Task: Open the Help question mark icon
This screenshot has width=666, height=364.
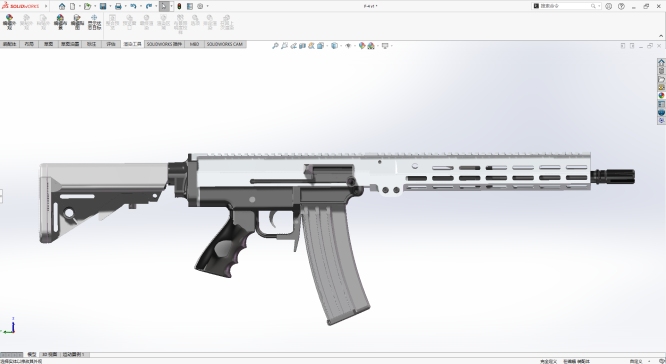Action: 621,6
